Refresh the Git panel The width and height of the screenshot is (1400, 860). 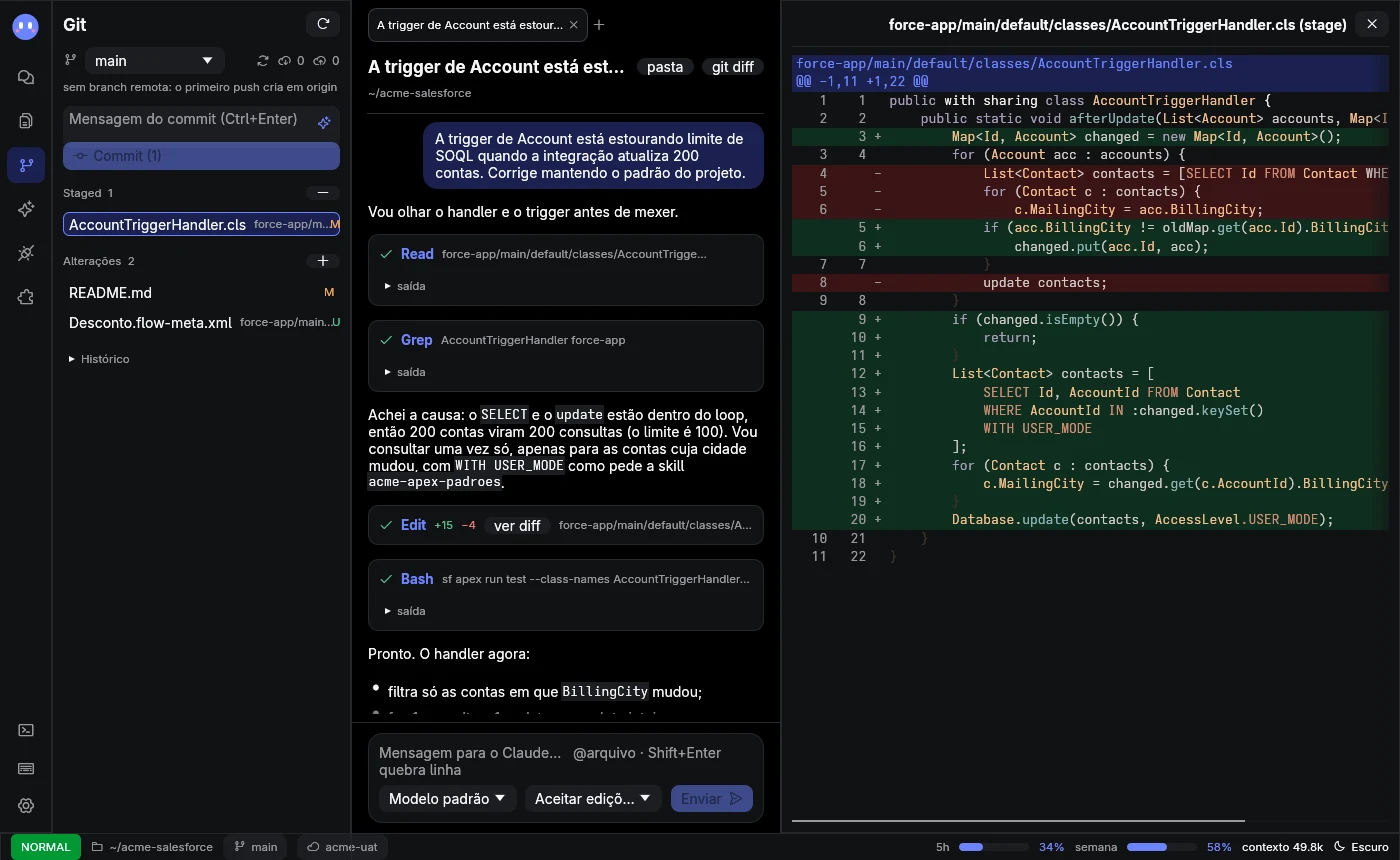pos(323,24)
